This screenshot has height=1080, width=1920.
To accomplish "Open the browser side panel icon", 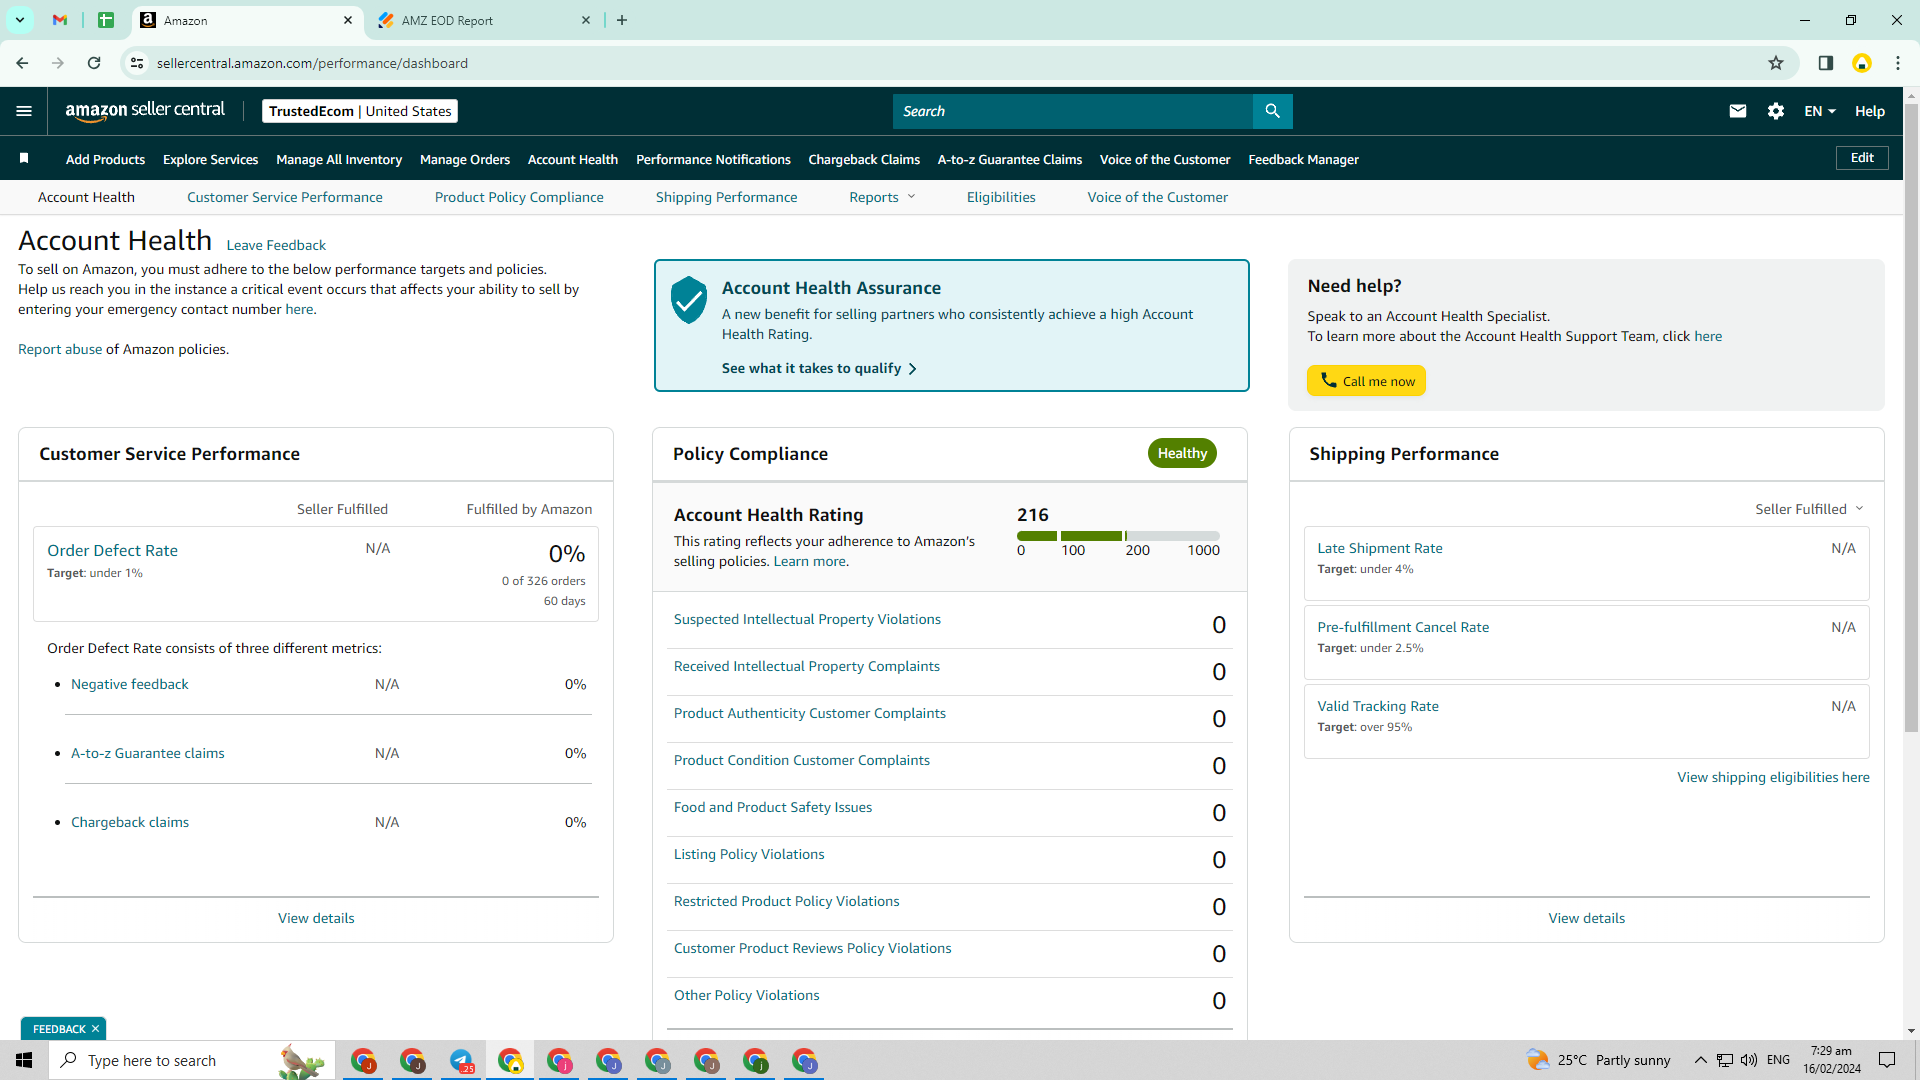I will (1825, 63).
